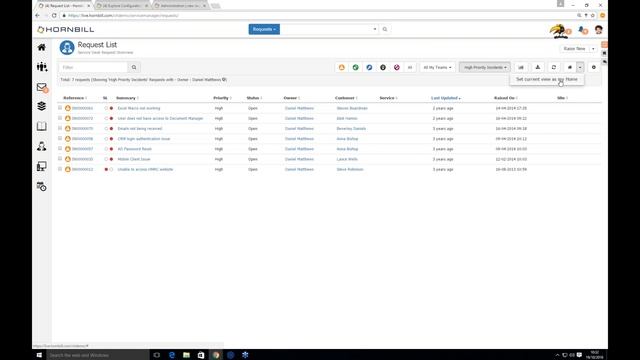Open the monitor asset icon in sidebar
This screenshot has height=360, width=640.
click(x=42, y=166)
